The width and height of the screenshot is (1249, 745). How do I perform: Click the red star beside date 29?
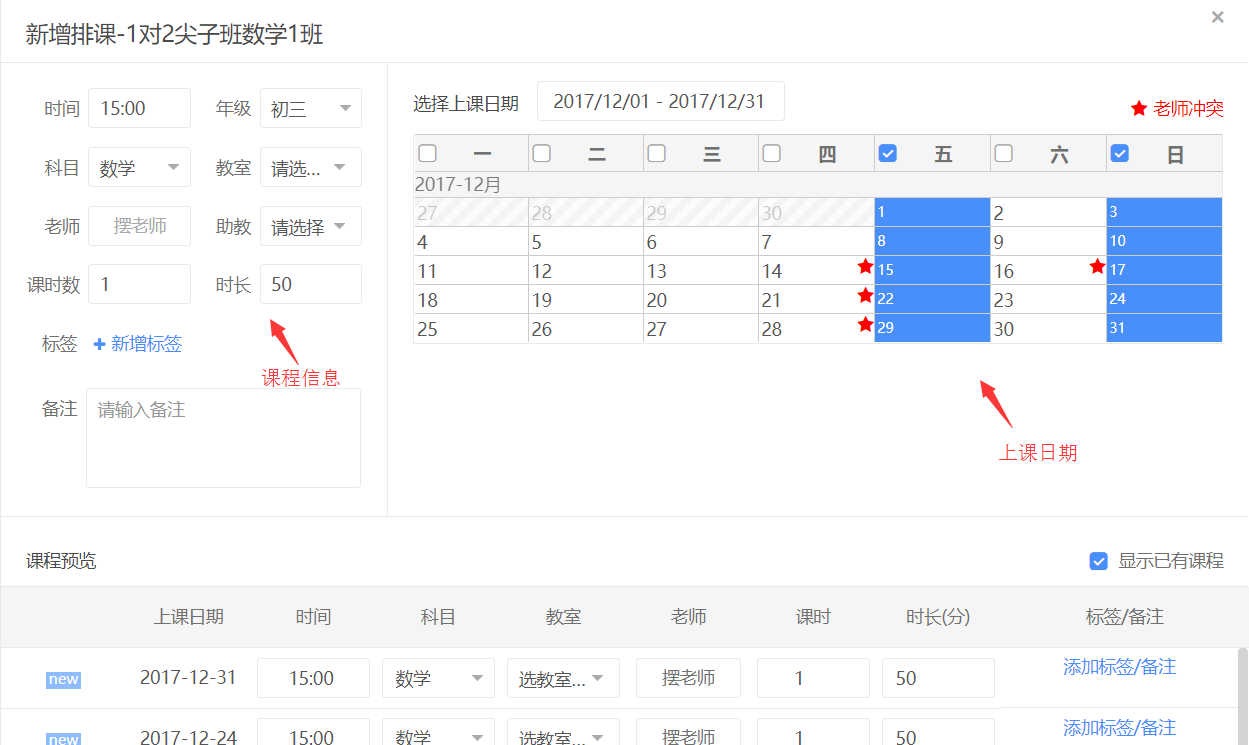(x=866, y=324)
